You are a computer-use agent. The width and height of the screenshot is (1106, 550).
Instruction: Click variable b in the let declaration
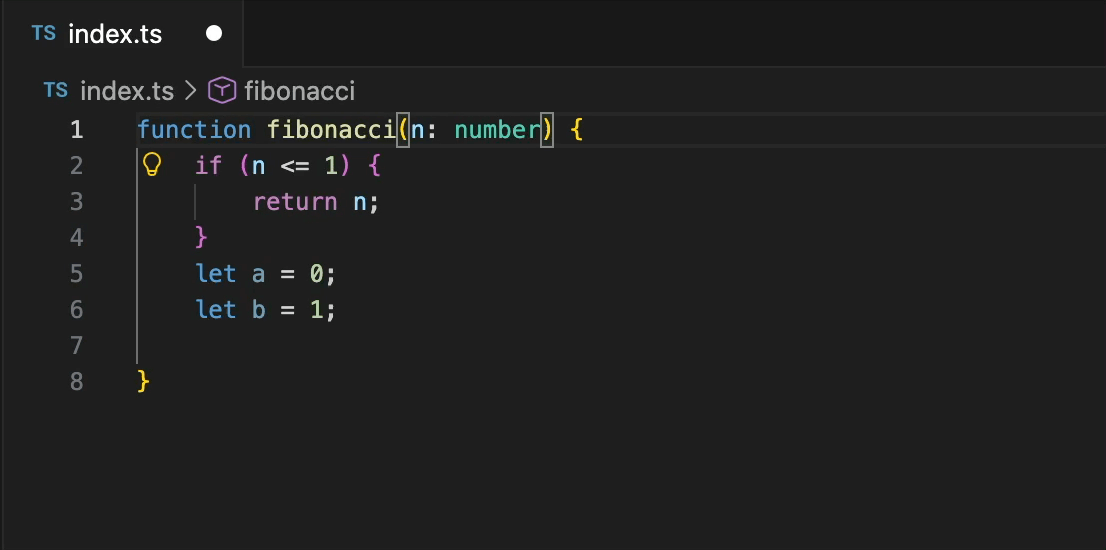tap(258, 309)
